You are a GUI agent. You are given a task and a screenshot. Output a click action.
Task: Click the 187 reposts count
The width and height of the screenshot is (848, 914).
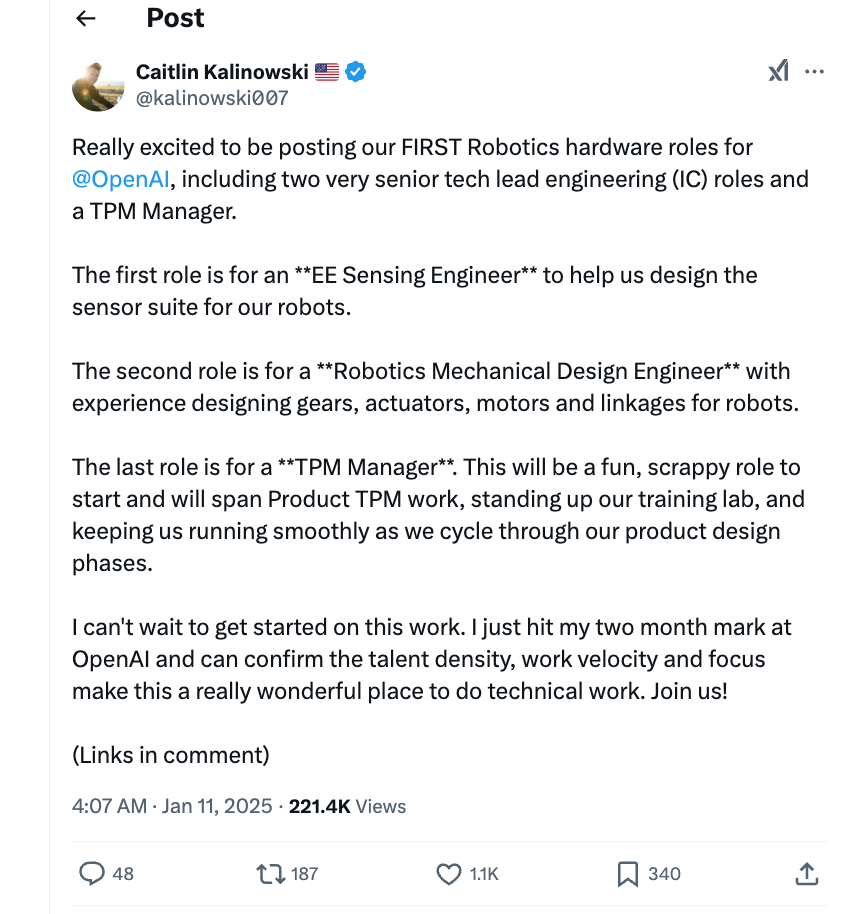(304, 874)
